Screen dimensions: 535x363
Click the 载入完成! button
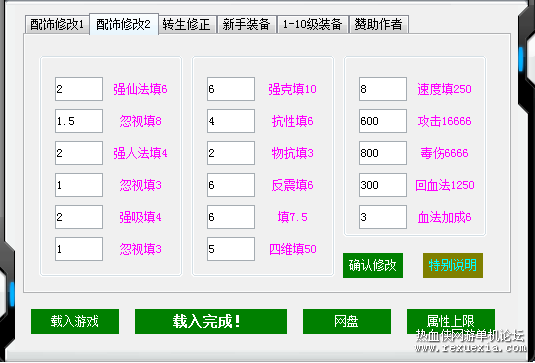click(211, 321)
